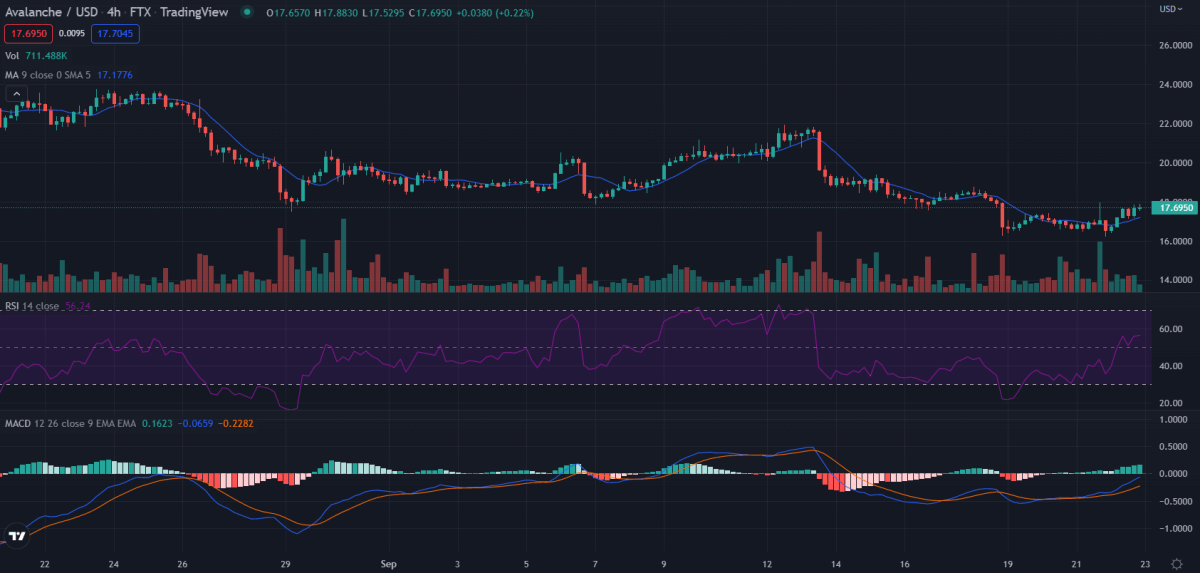Click the TradingView logo icon

17,535
